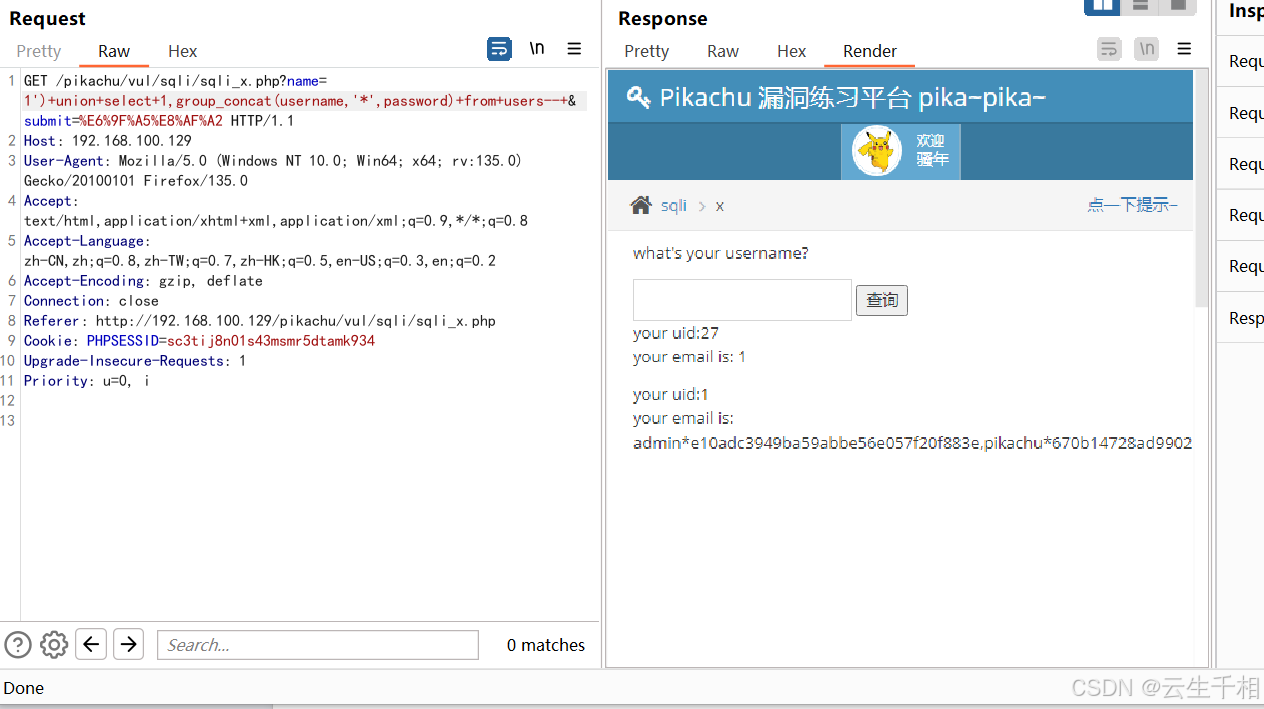Viewport: 1264px width, 709px height.
Task: Switch Response view to the Raw tab
Action: pyautogui.click(x=723, y=51)
